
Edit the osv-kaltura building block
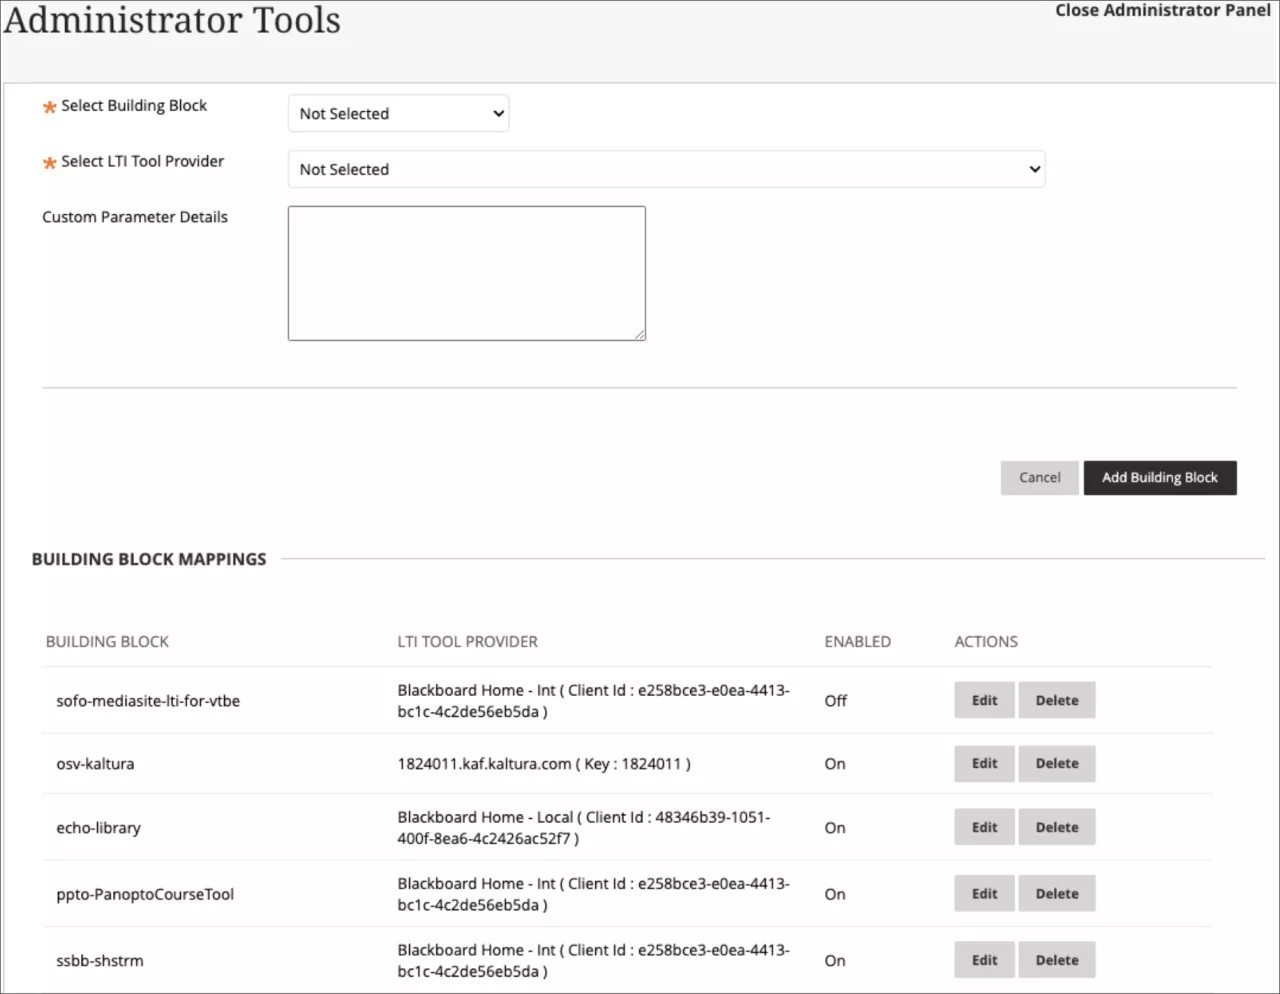tap(983, 763)
